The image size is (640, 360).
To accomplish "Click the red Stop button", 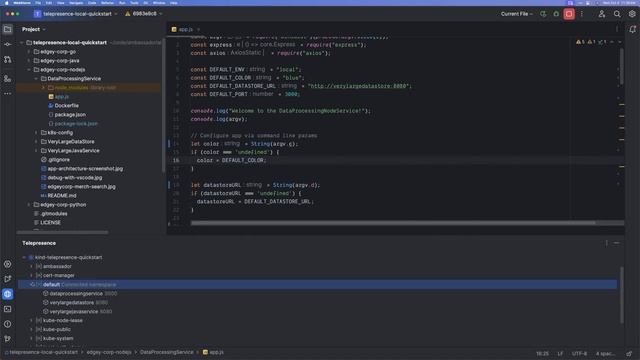I will (x=569, y=14).
